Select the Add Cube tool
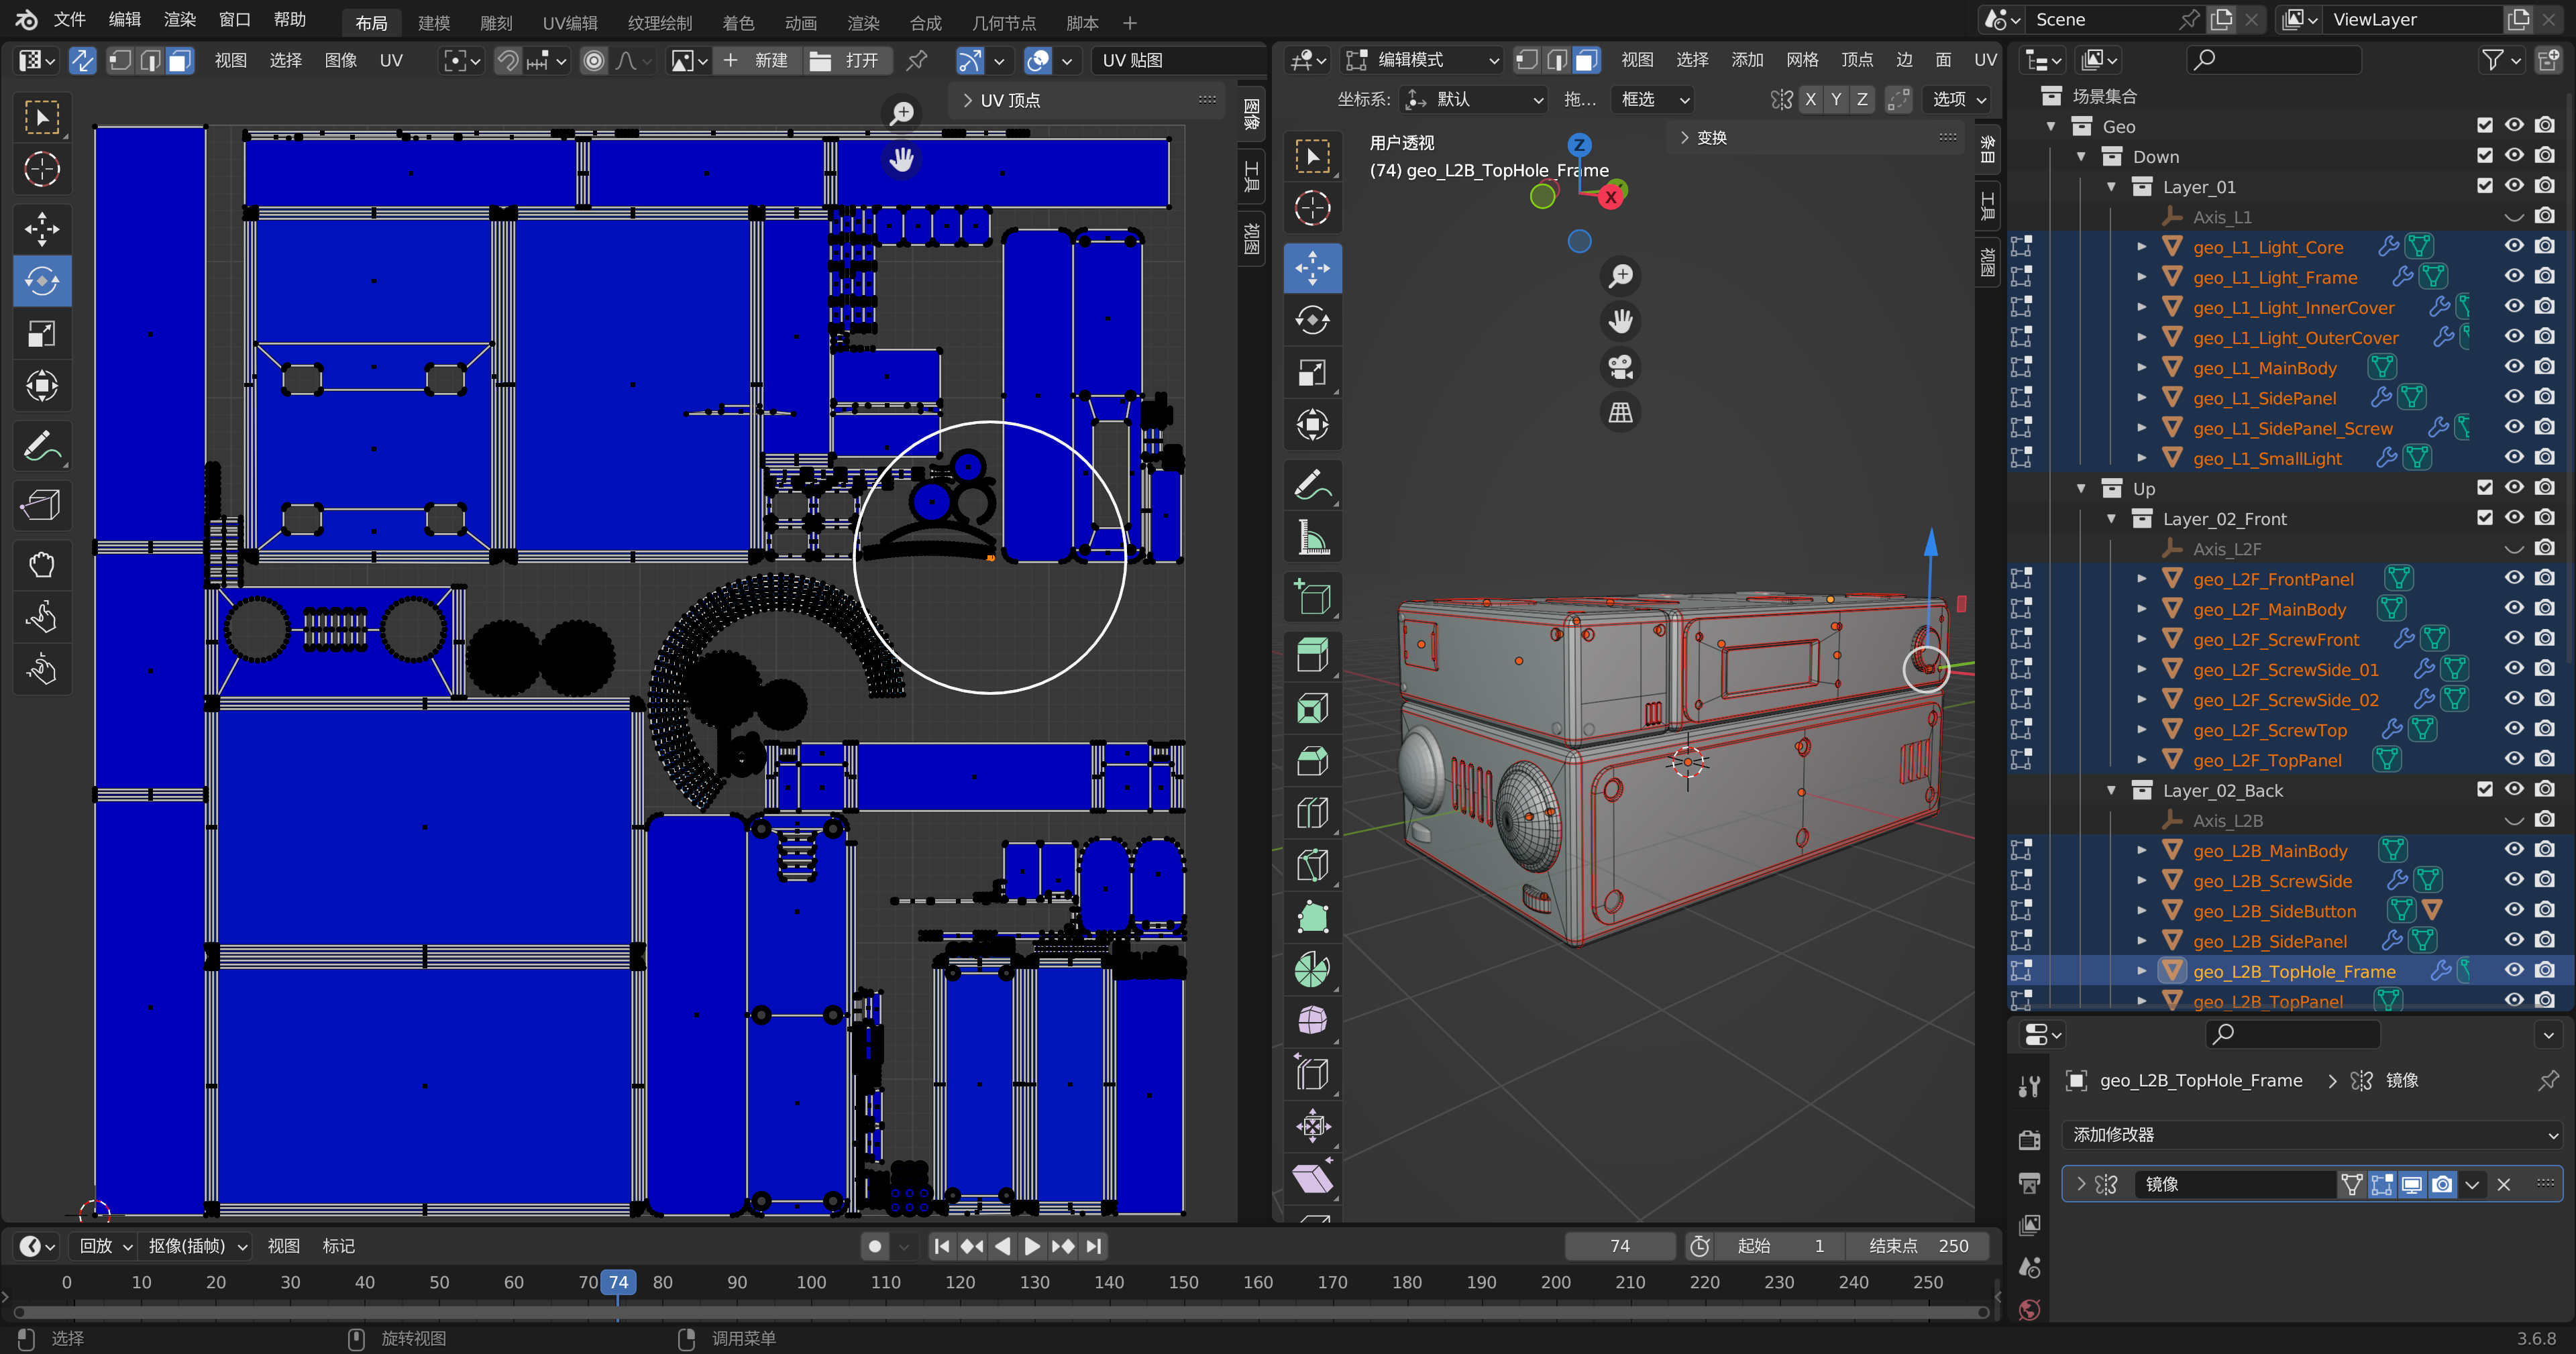Viewport: 2576px width, 1354px height. click(1312, 598)
